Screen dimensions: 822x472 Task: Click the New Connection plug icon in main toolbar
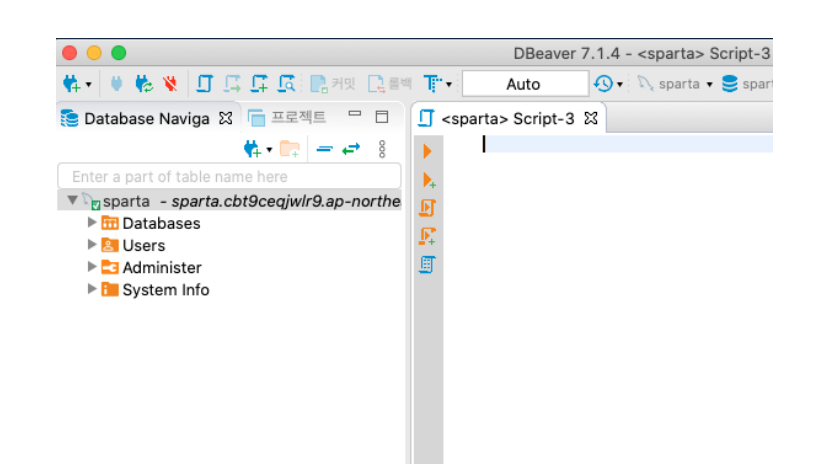coord(71,83)
